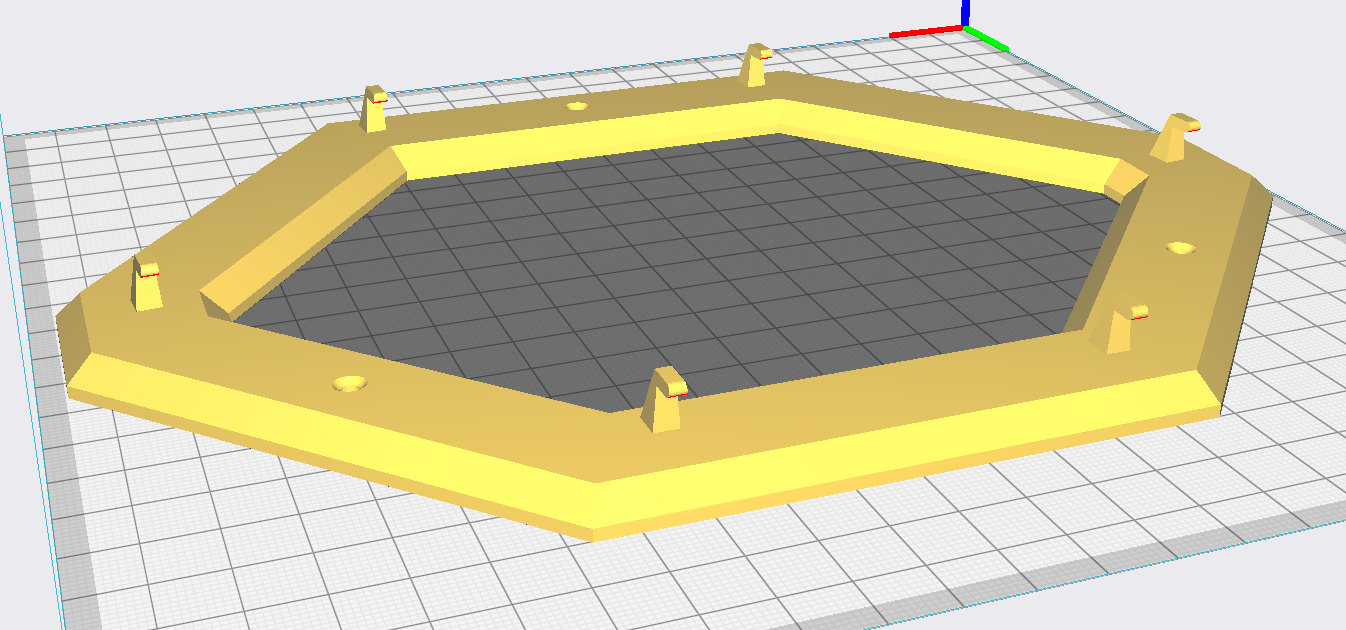The height and width of the screenshot is (630, 1346).
Task: Click the flat top of the front-right frame segment
Action: coord(900,400)
